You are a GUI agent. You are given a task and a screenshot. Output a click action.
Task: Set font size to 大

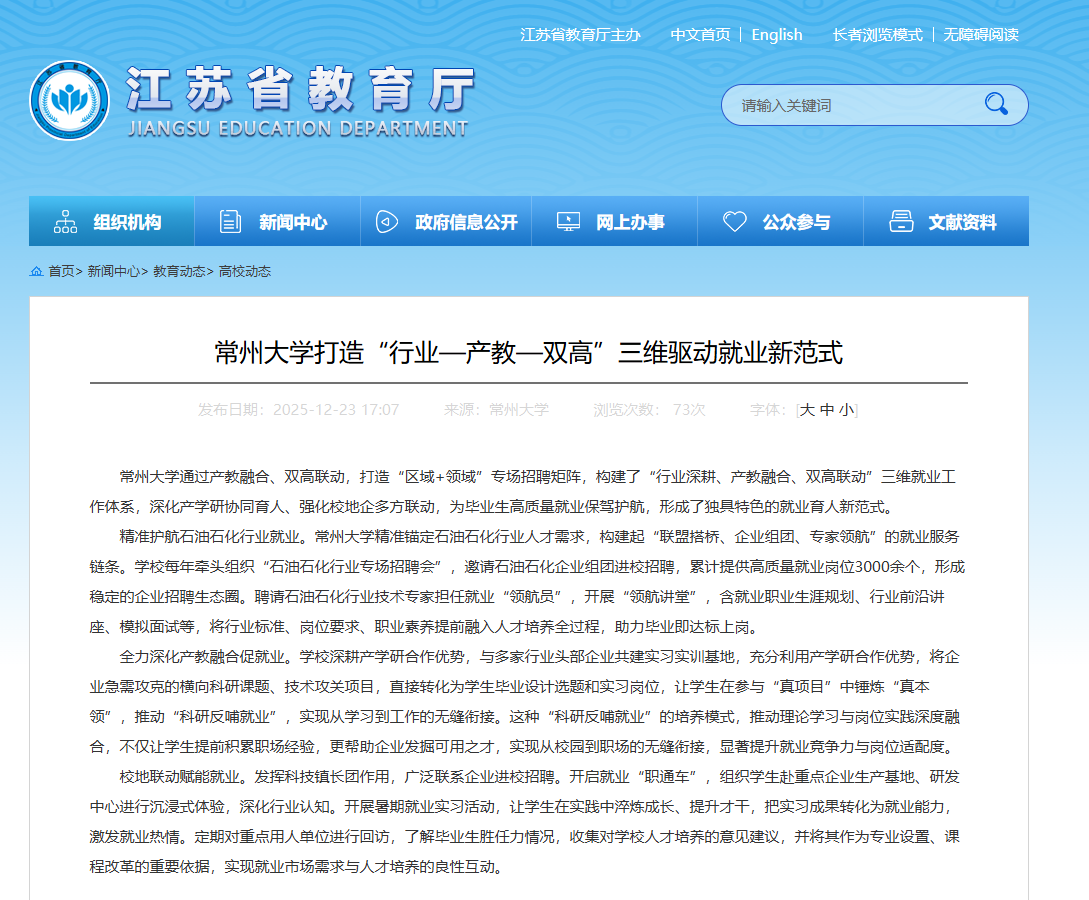pos(808,410)
